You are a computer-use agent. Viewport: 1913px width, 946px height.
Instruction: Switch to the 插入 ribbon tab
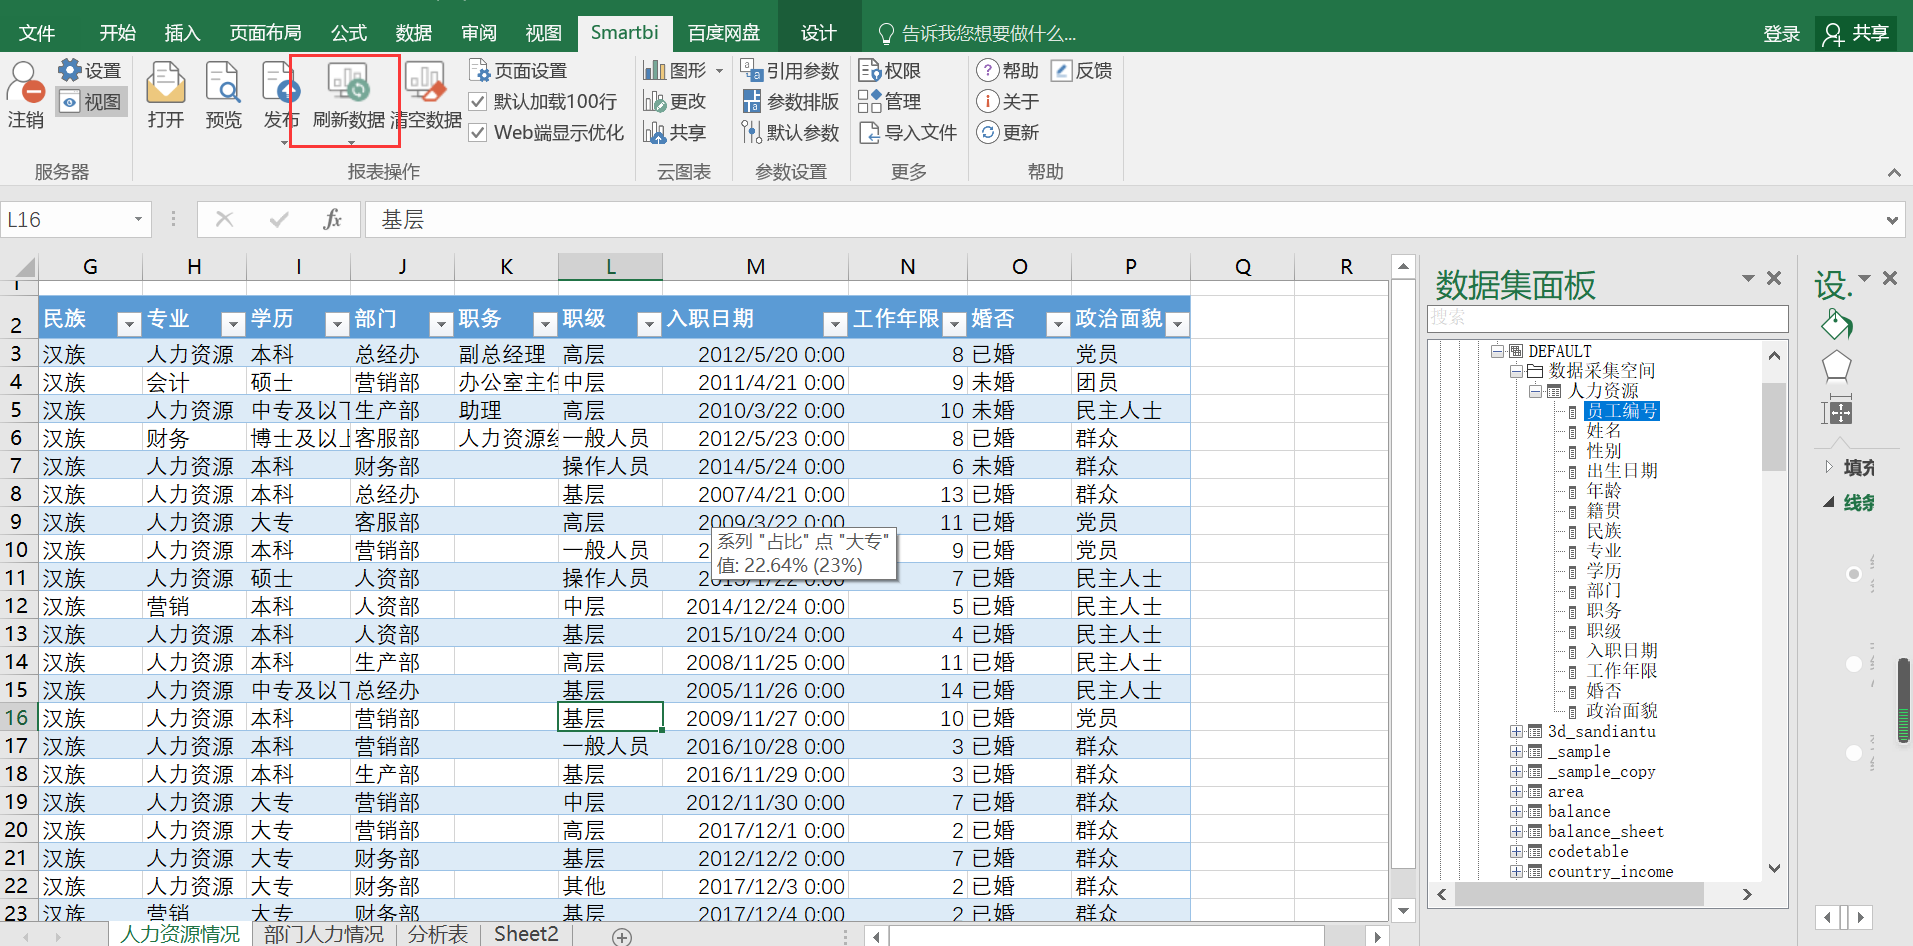[x=182, y=33]
